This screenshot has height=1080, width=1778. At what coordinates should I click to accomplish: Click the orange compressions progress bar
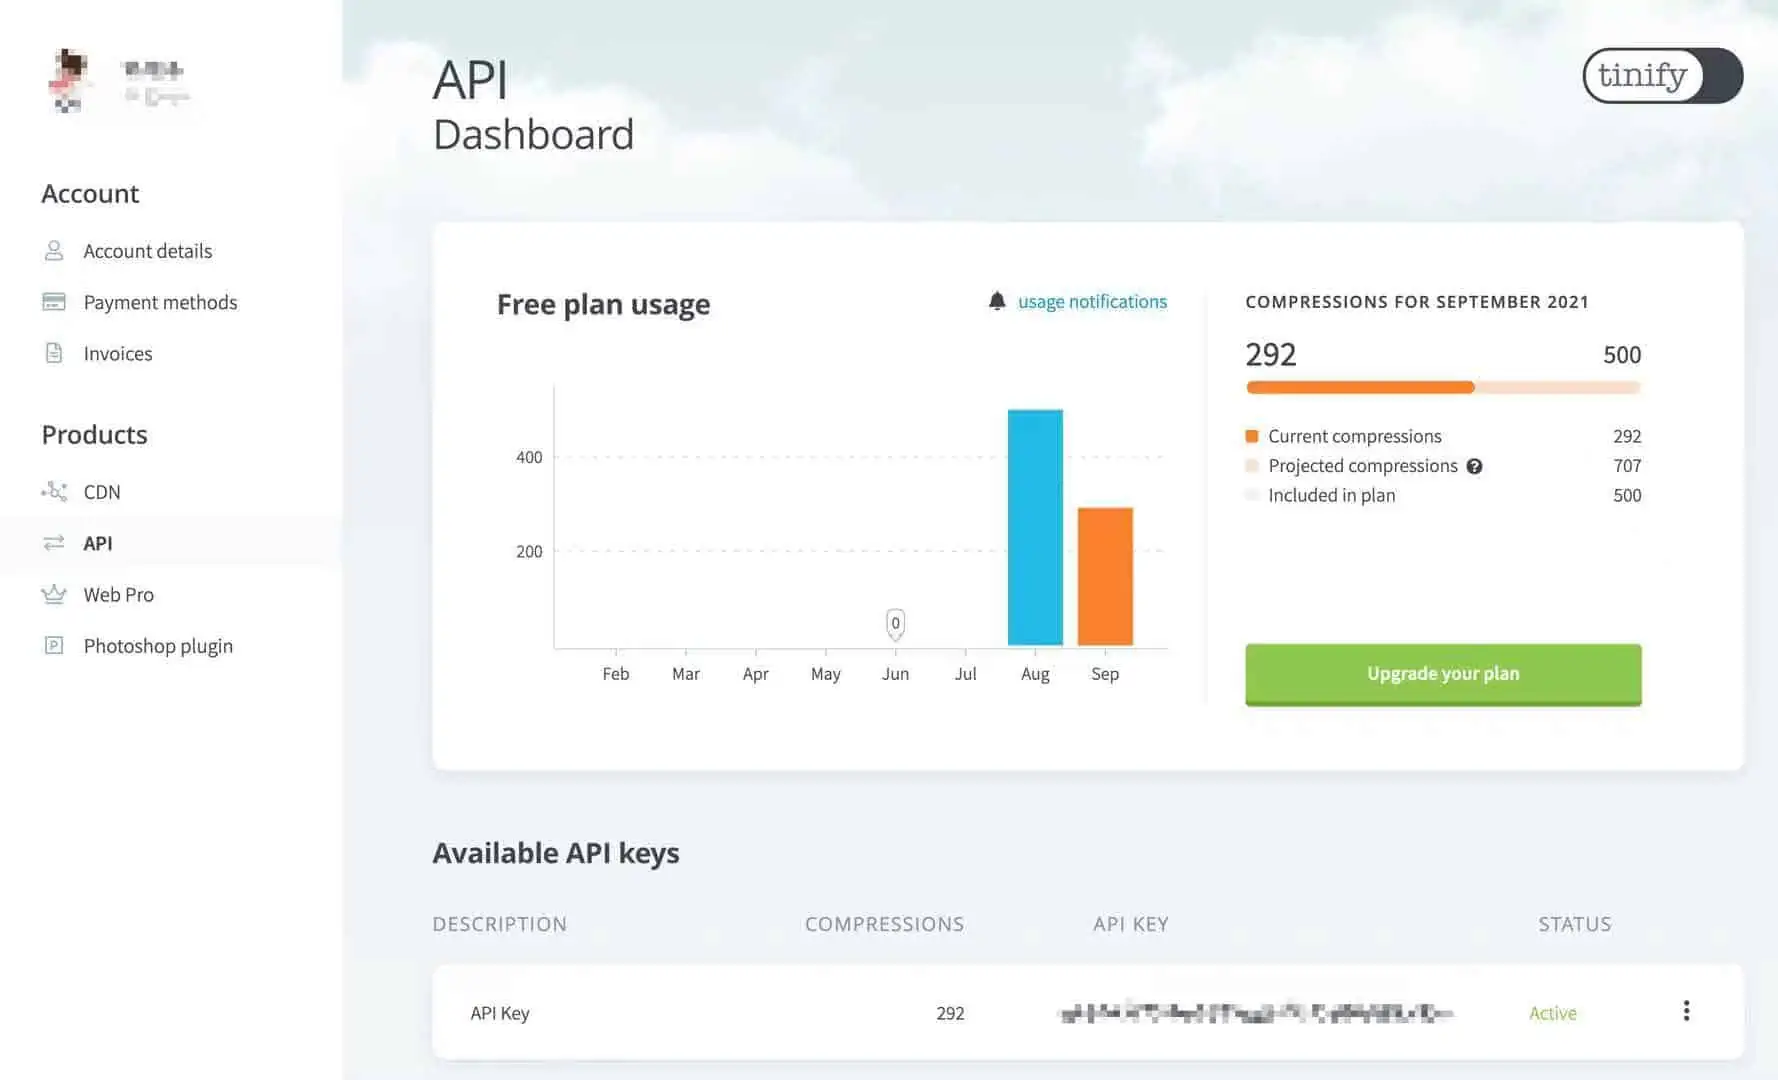point(1360,387)
